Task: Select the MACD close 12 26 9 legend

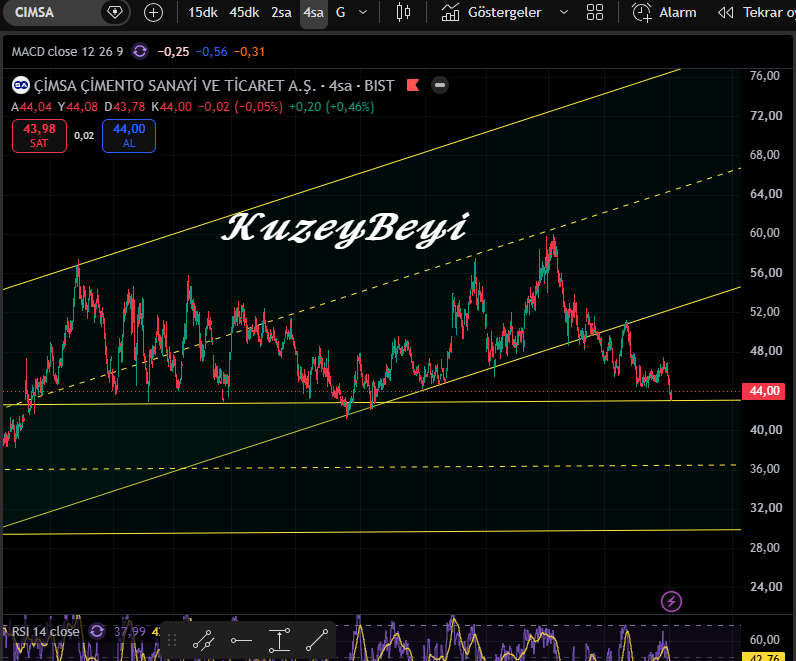Action: (x=68, y=51)
